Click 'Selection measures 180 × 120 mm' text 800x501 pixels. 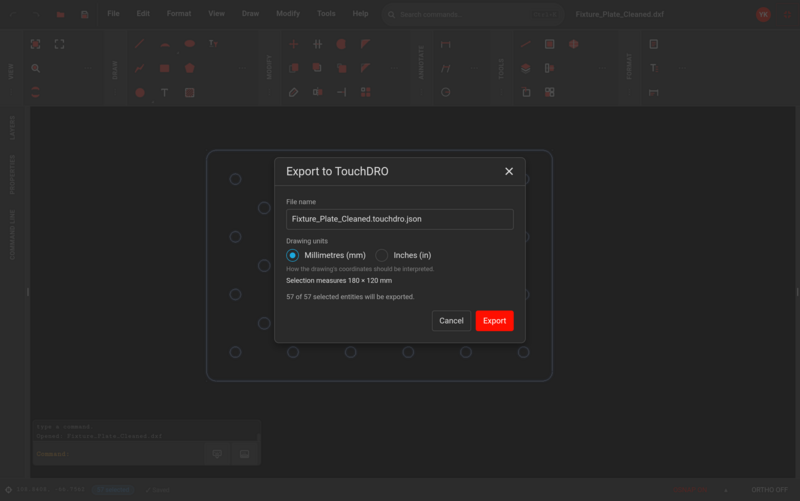click(339, 281)
